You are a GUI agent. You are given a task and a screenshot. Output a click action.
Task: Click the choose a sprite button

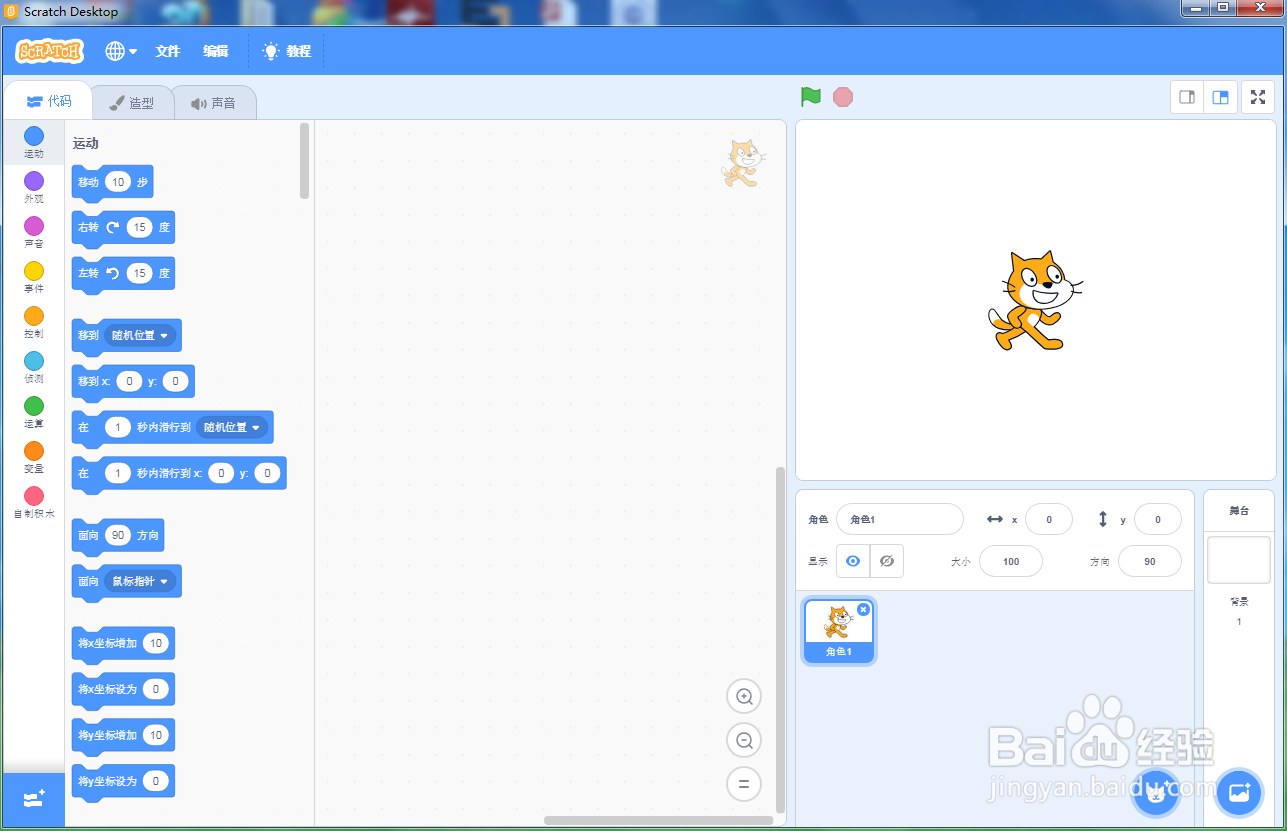pos(1156,794)
